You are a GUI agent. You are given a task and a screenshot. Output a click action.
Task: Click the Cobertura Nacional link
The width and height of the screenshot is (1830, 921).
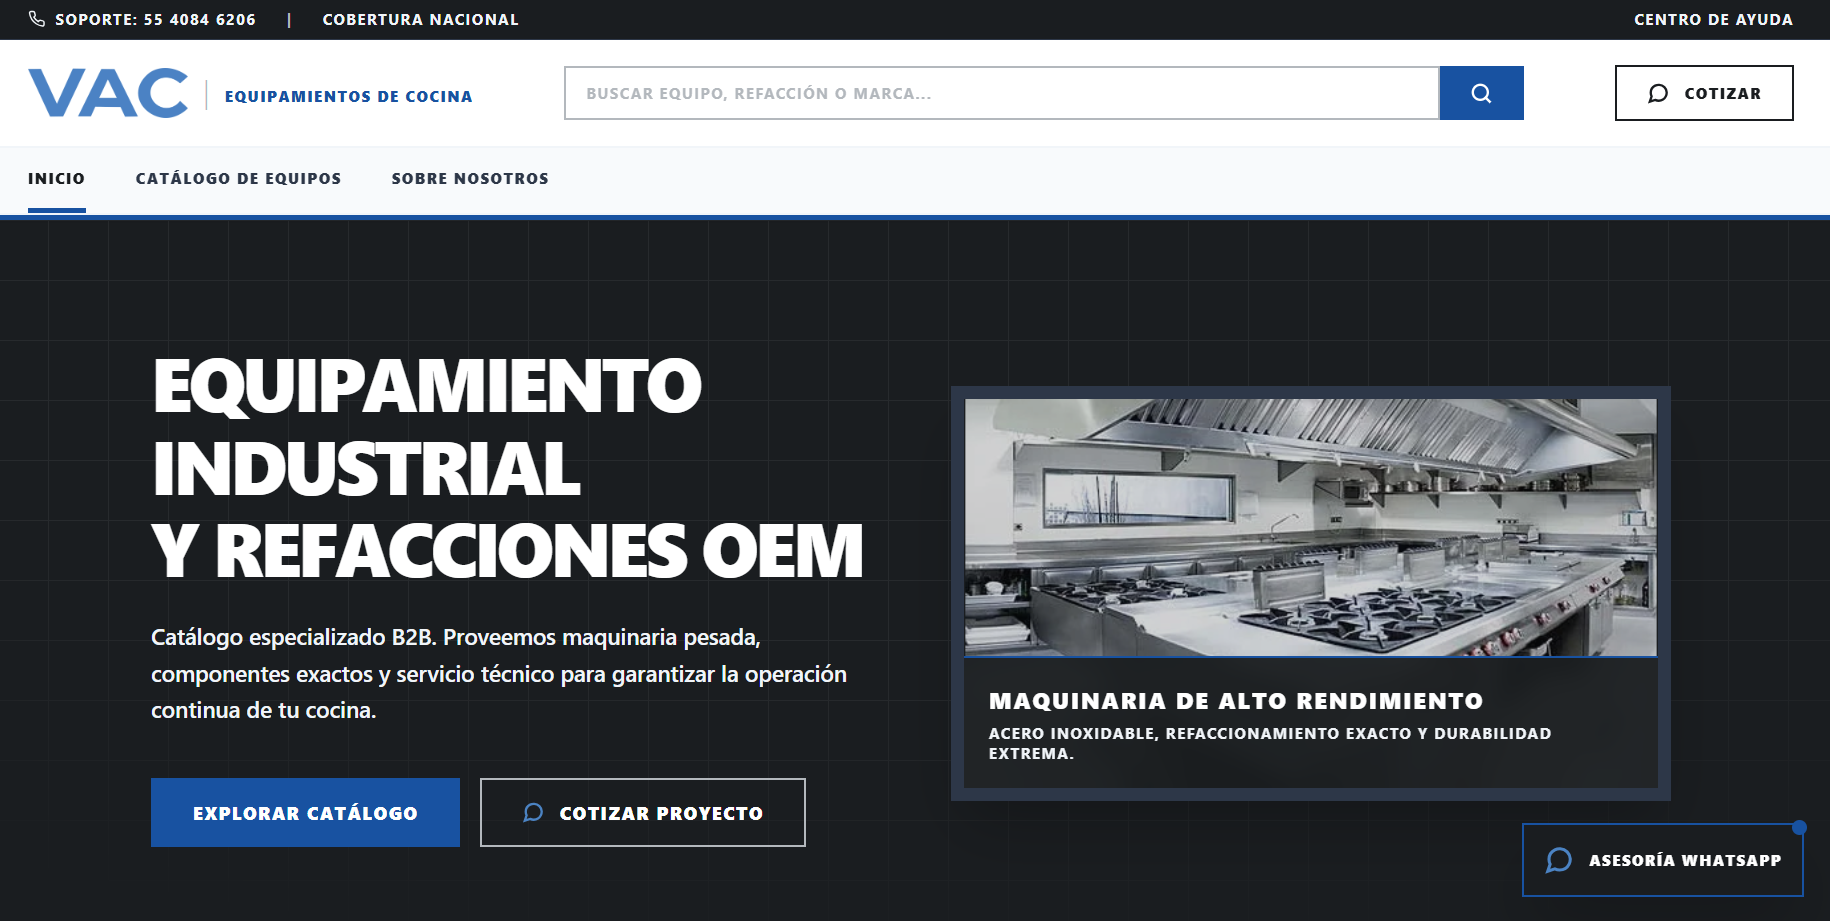[421, 20]
